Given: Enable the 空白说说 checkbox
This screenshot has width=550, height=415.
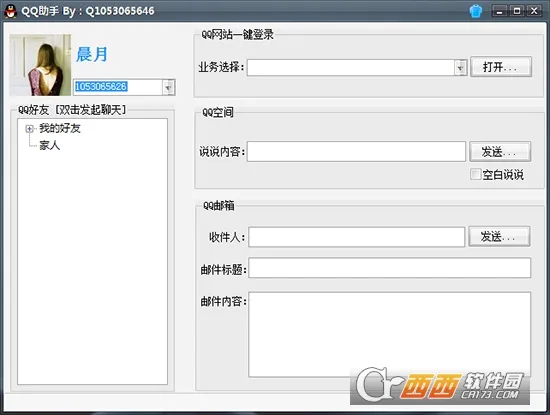Looking at the screenshot, I should coord(476,174).
